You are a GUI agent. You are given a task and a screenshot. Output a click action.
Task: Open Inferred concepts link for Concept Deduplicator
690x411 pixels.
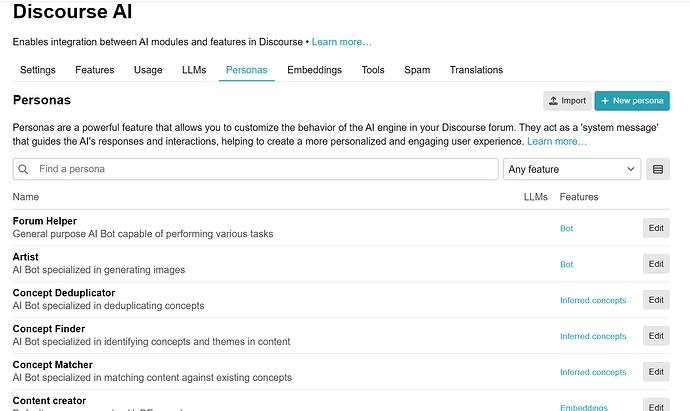(x=593, y=300)
